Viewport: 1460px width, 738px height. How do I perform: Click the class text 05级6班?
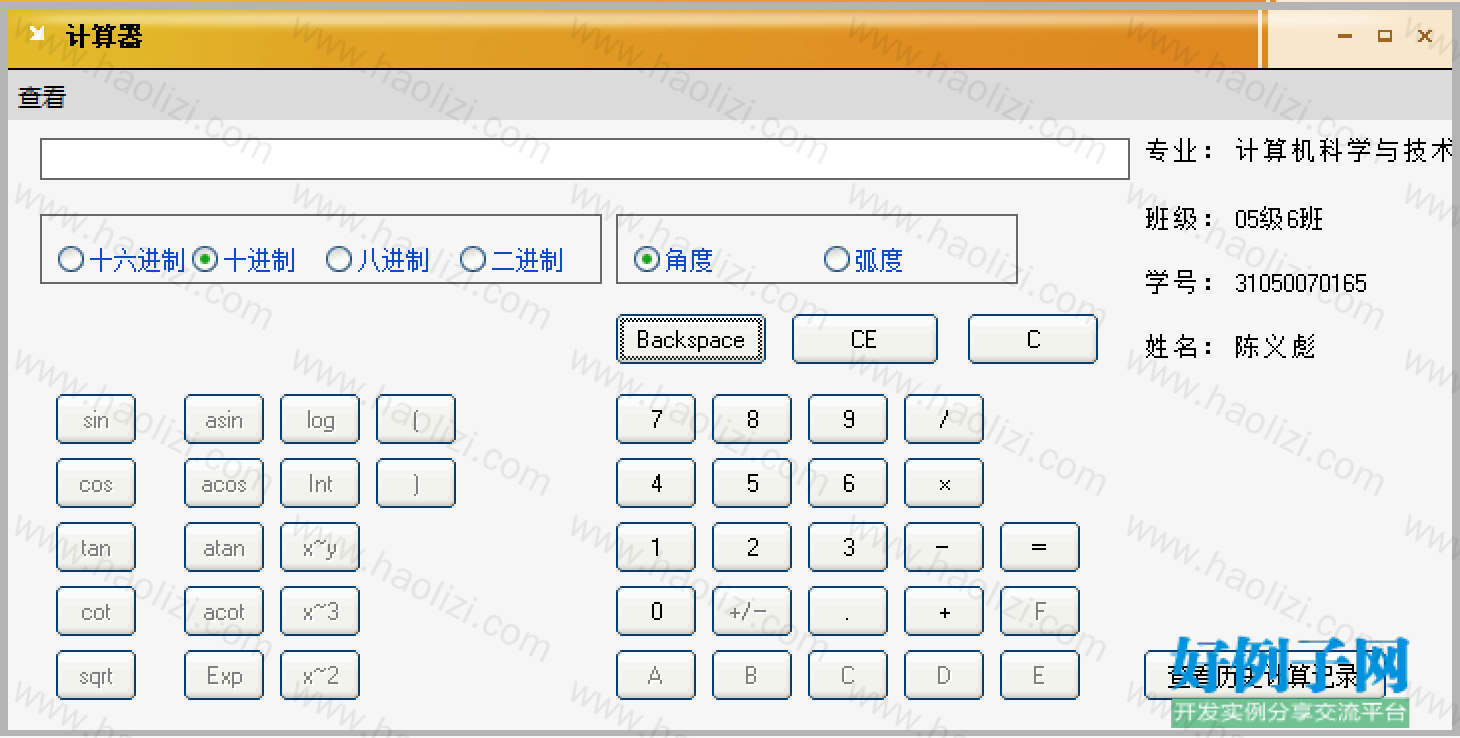tap(1279, 219)
